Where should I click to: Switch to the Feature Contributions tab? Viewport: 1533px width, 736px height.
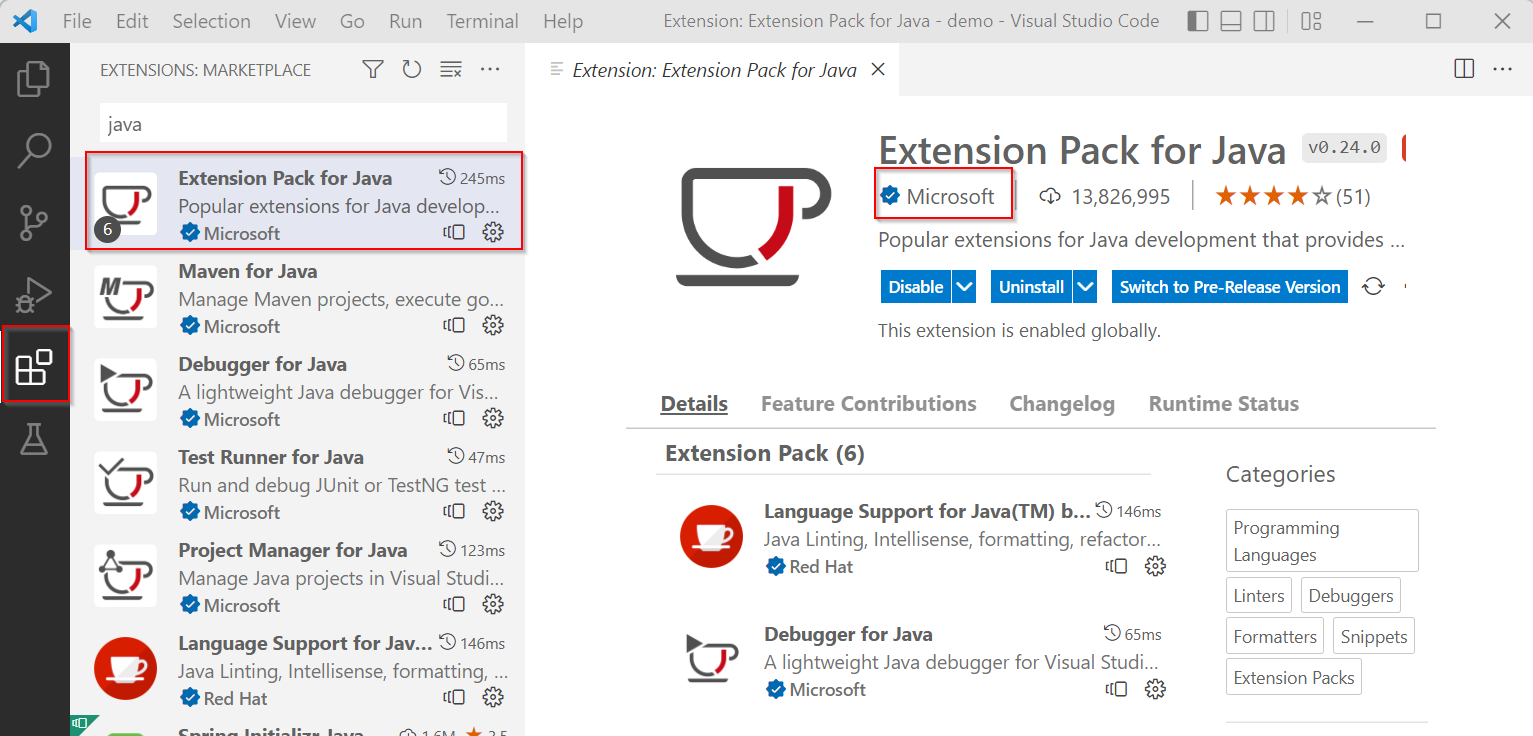coord(869,404)
